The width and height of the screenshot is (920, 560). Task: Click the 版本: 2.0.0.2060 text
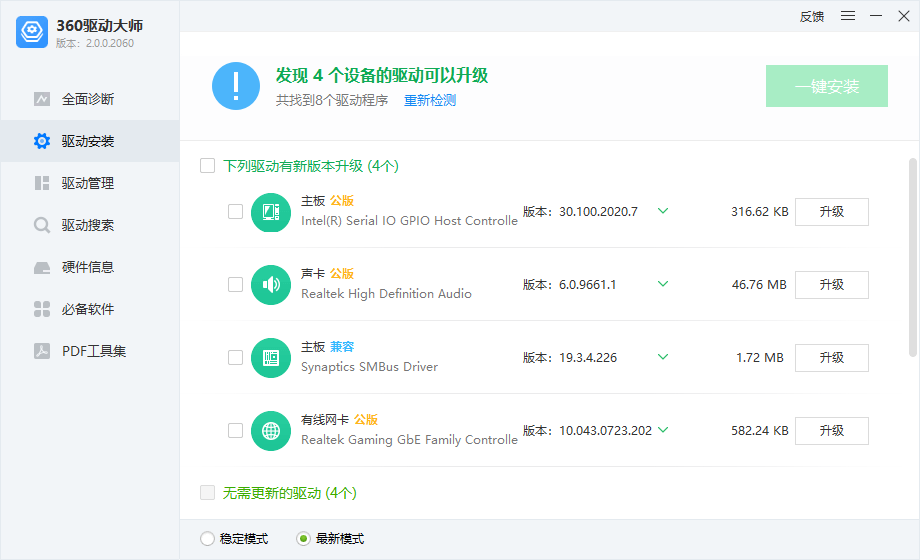[x=95, y=43]
